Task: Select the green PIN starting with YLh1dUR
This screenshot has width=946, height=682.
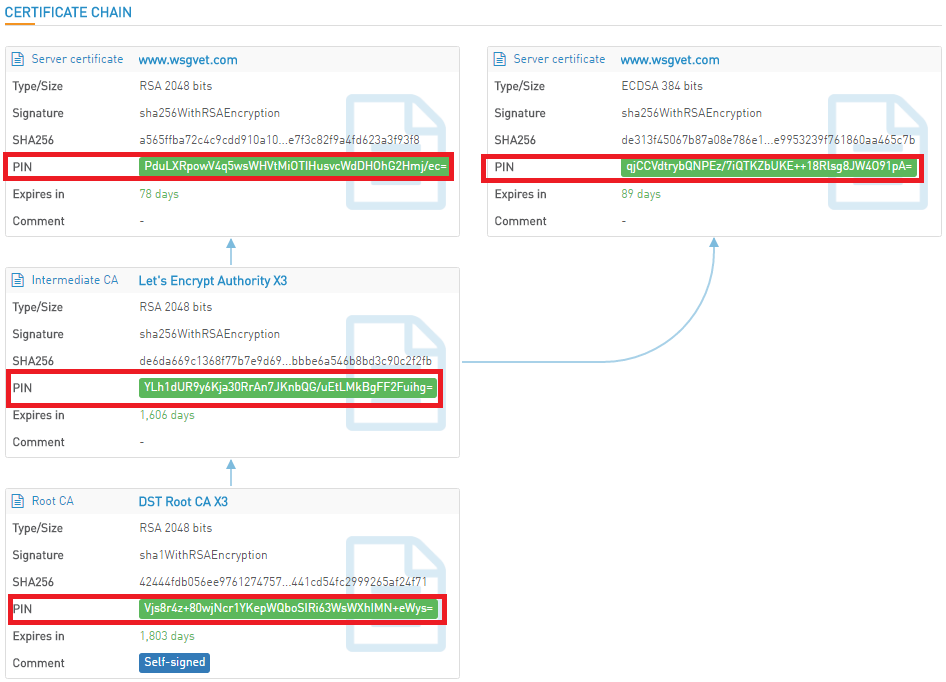Action: pyautogui.click(x=289, y=387)
